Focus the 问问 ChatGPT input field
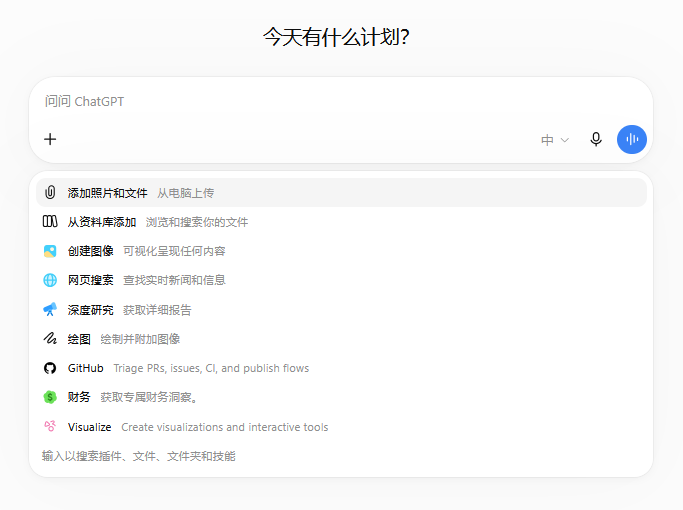Screen dimensions: 683x510 point(341,101)
